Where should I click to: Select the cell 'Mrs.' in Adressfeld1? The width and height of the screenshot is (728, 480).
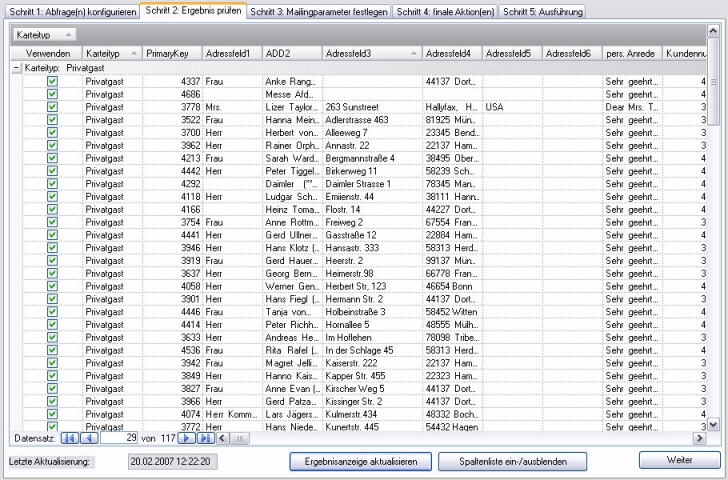(x=233, y=107)
